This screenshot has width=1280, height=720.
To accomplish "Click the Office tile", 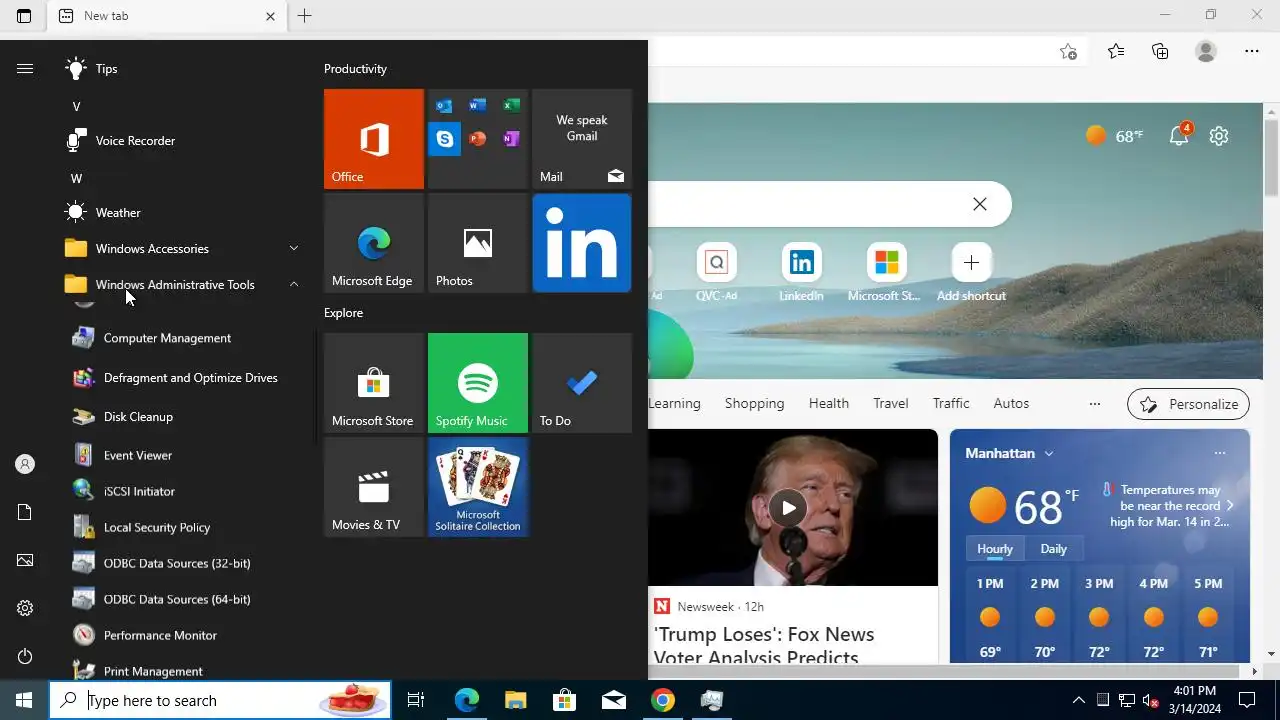I will [374, 139].
